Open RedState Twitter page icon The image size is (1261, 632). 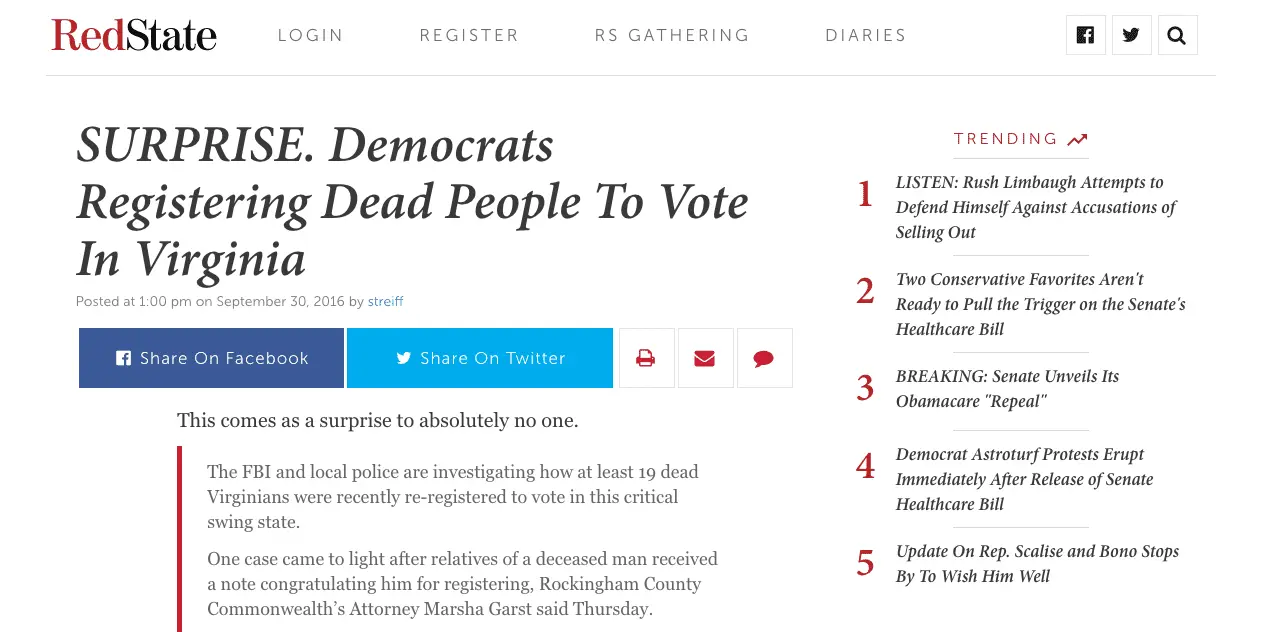click(x=1131, y=36)
